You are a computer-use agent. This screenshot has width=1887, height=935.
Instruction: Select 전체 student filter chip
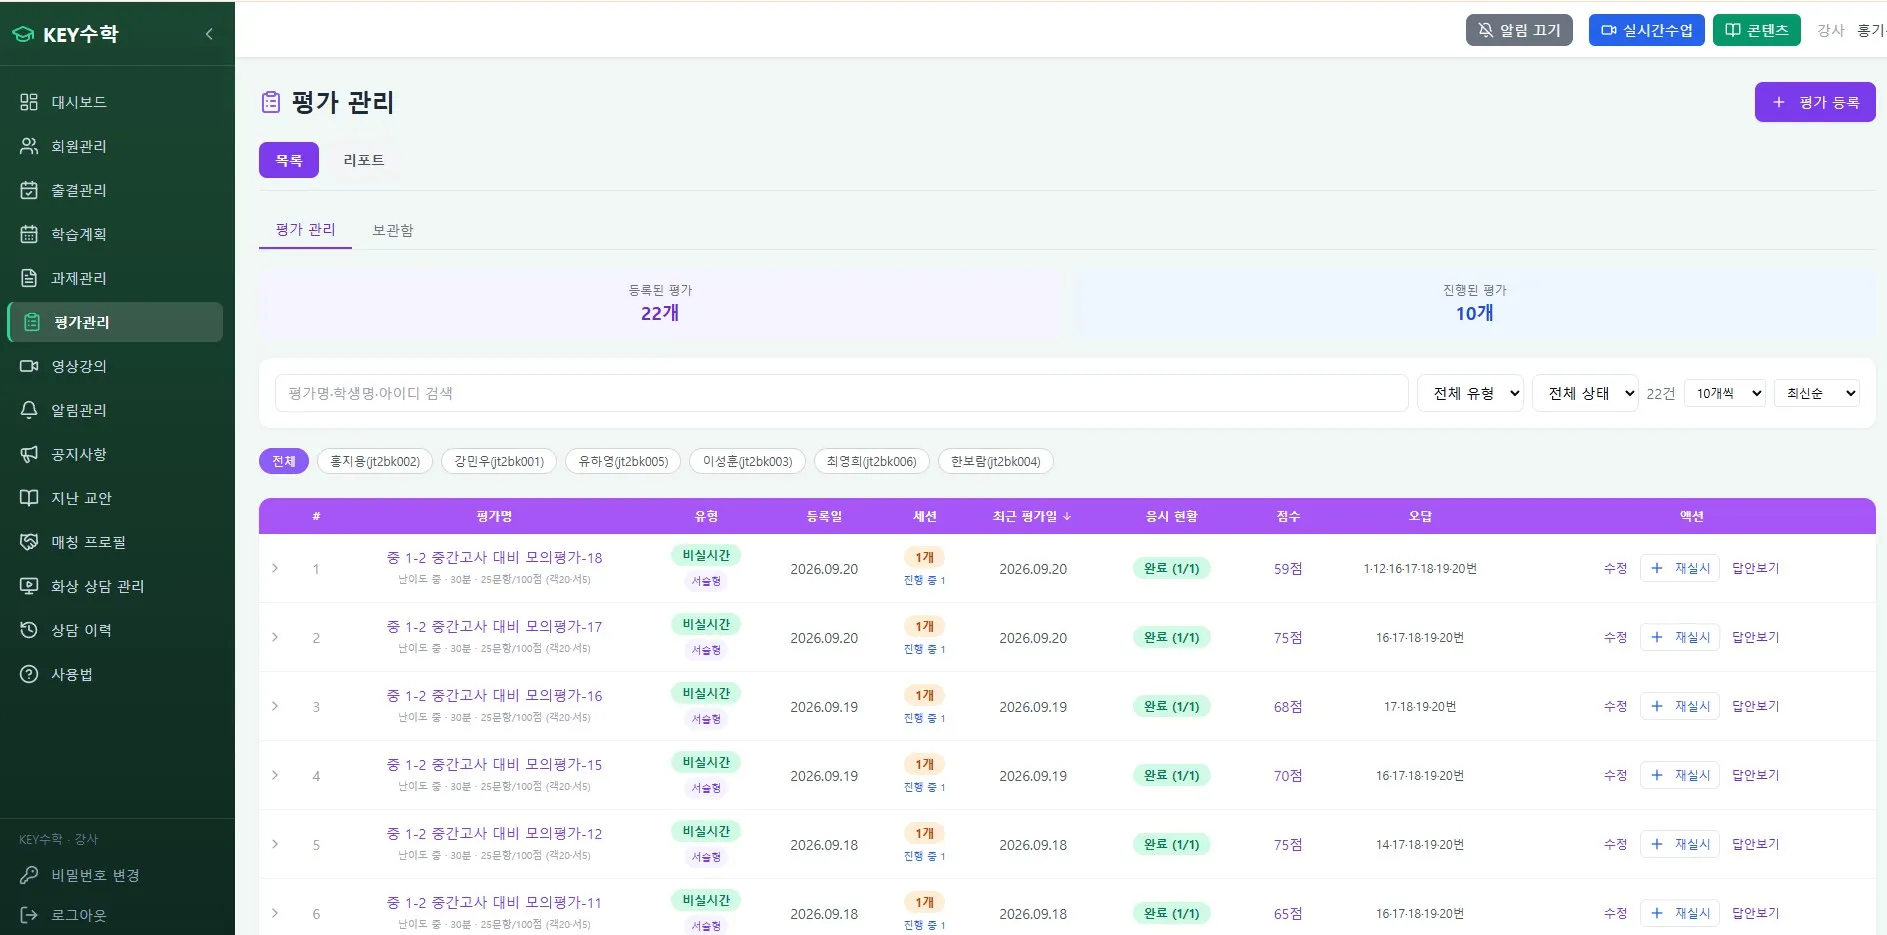point(284,461)
